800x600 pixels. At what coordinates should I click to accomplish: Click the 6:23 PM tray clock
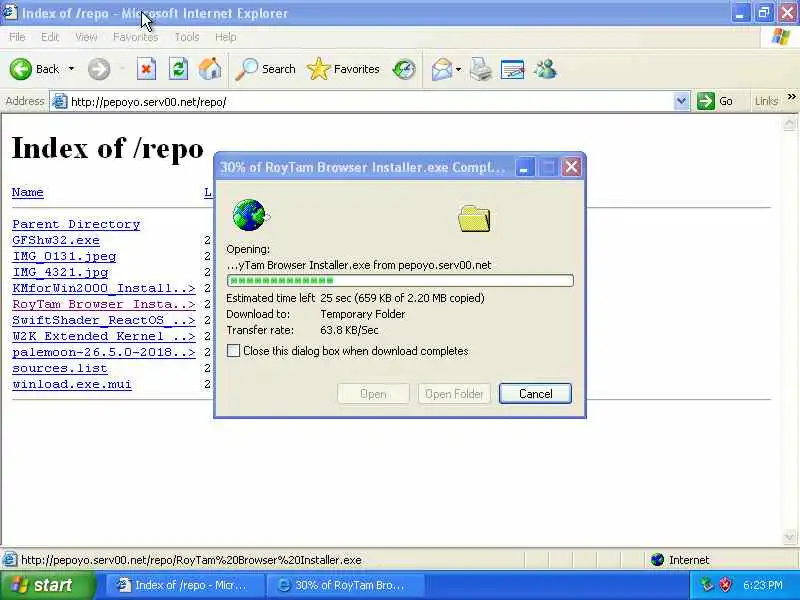click(x=763, y=585)
